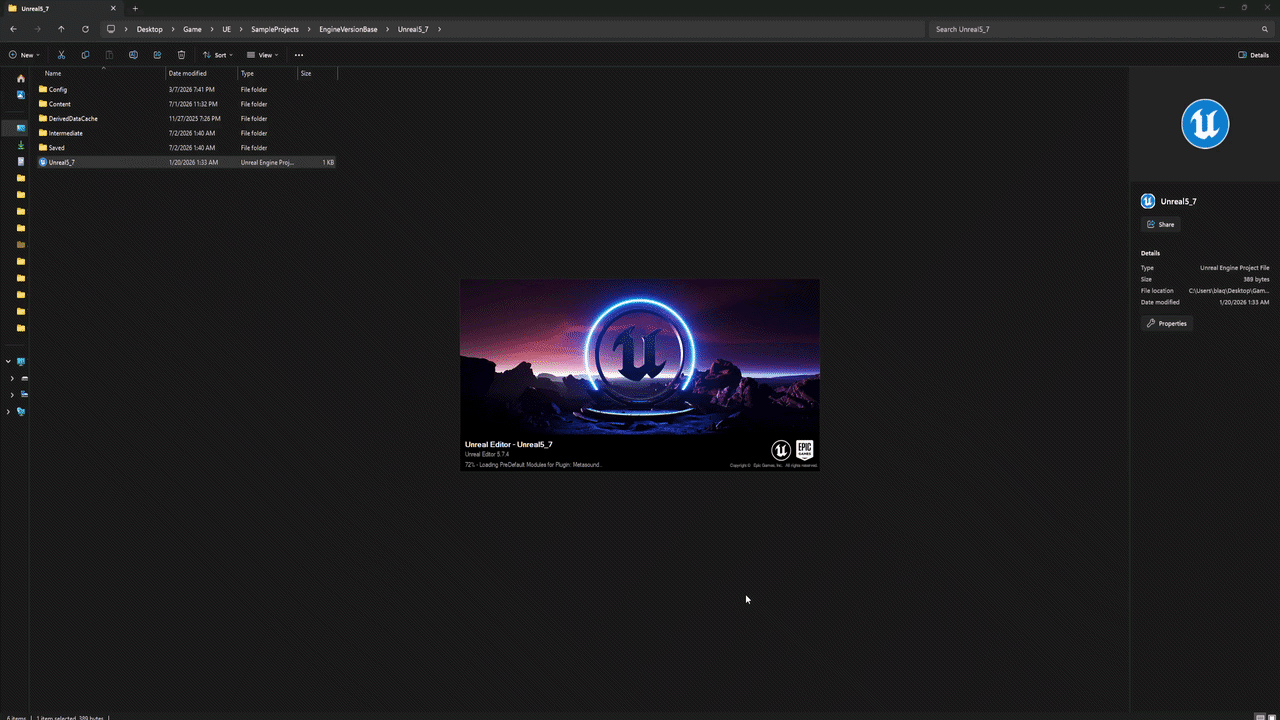The width and height of the screenshot is (1280, 720).
Task: Refresh the current folder view
Action: [x=85, y=29]
